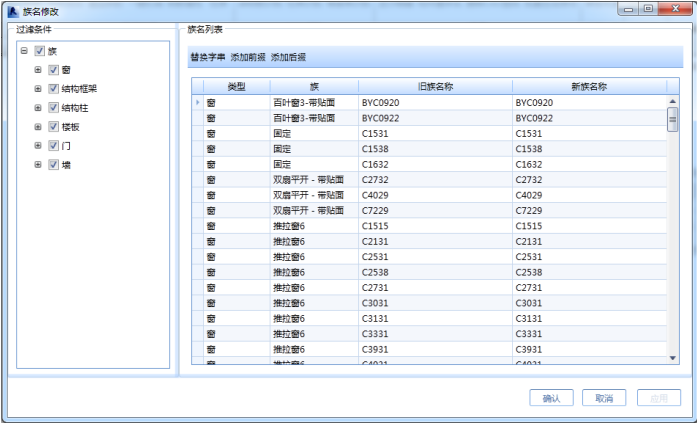Expand the 结构柱 tree node
Screen dimensions: 697x423
pyautogui.click(x=38, y=108)
